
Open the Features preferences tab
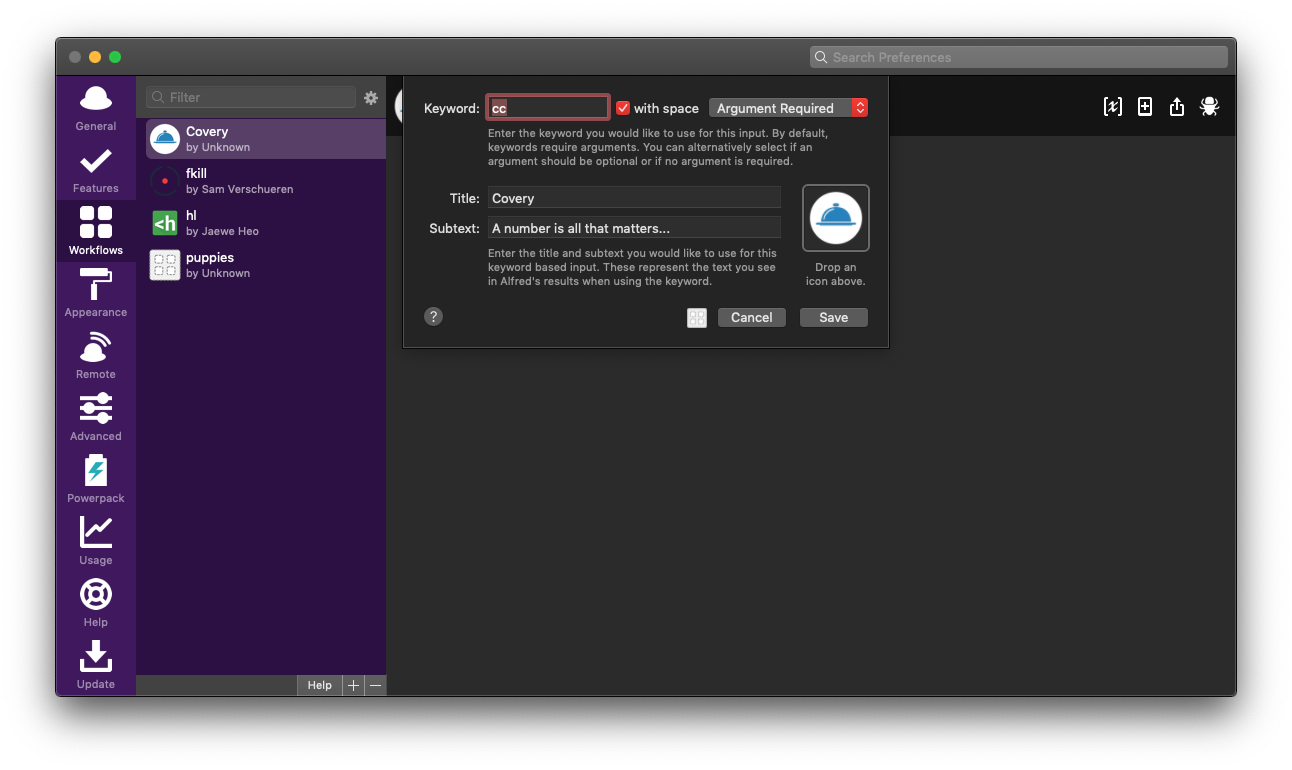pyautogui.click(x=96, y=170)
